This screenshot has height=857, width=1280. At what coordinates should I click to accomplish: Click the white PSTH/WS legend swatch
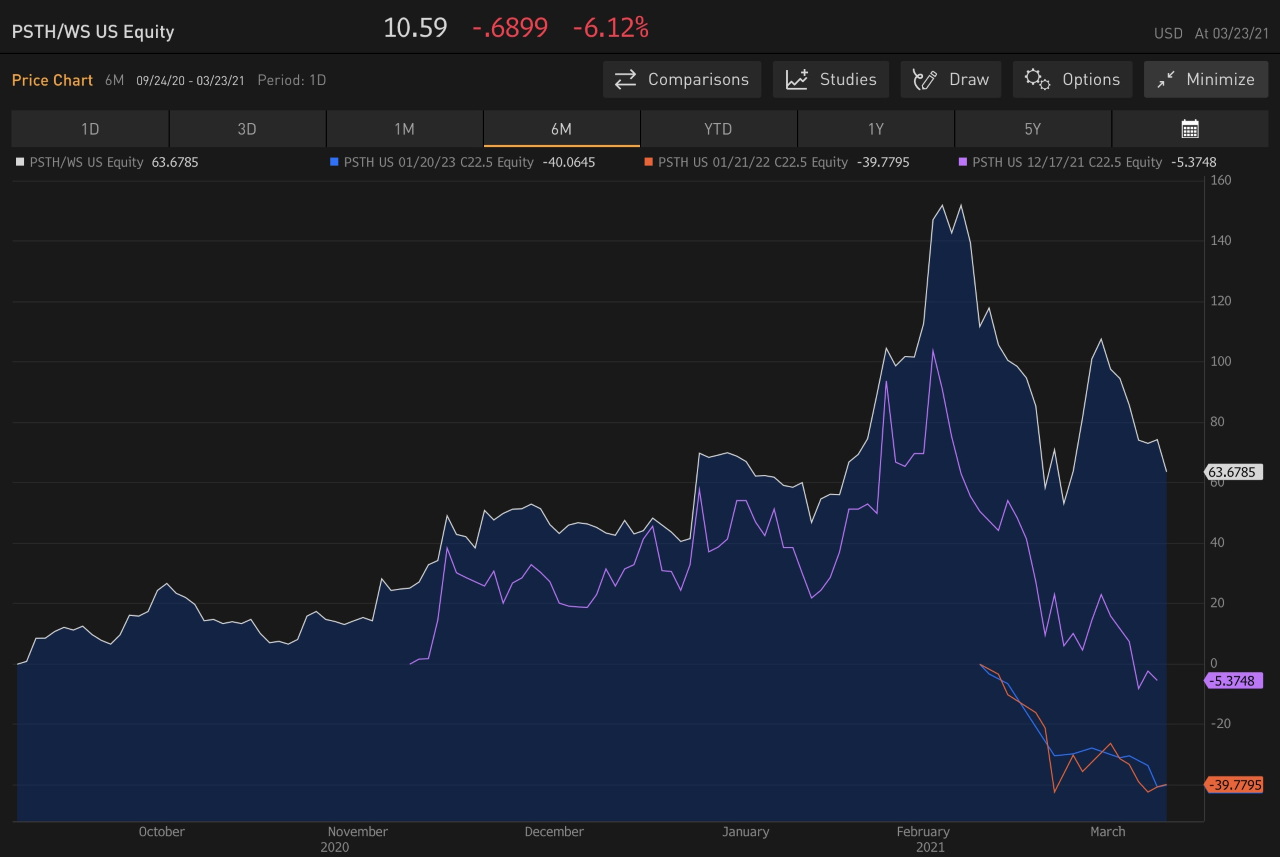click(19, 162)
